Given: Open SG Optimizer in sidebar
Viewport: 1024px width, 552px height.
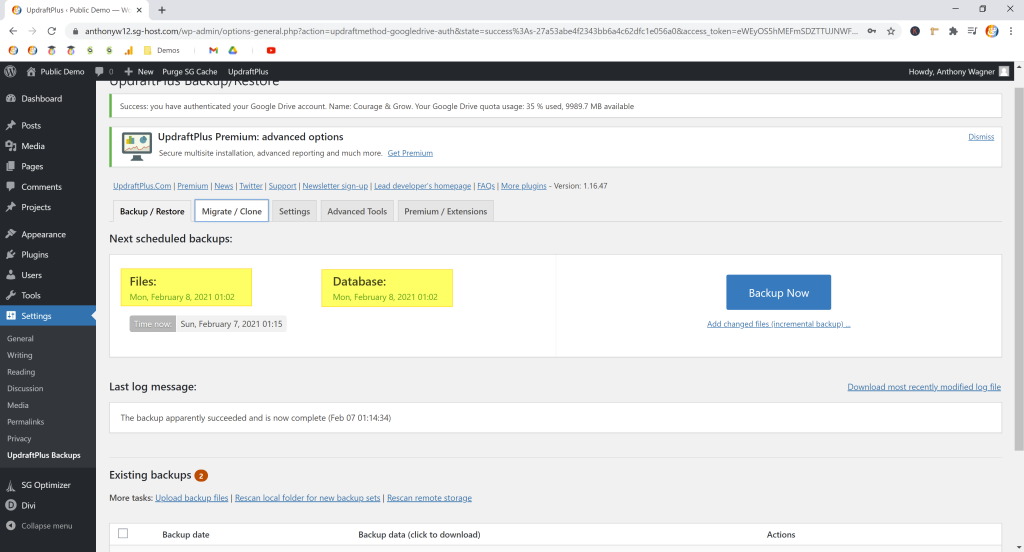Looking at the screenshot, I should pos(48,485).
